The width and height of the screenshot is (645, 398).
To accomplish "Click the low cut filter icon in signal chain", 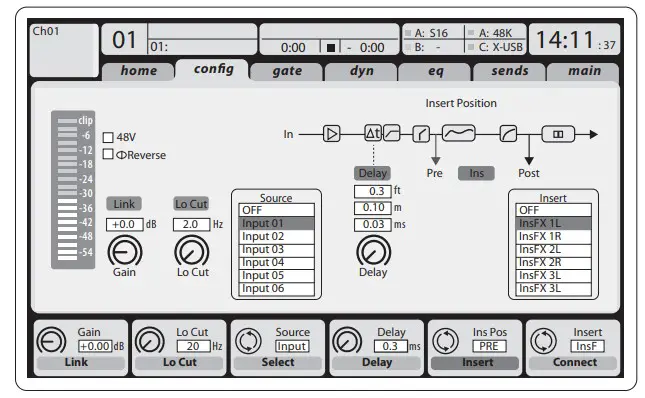I will click(x=392, y=133).
